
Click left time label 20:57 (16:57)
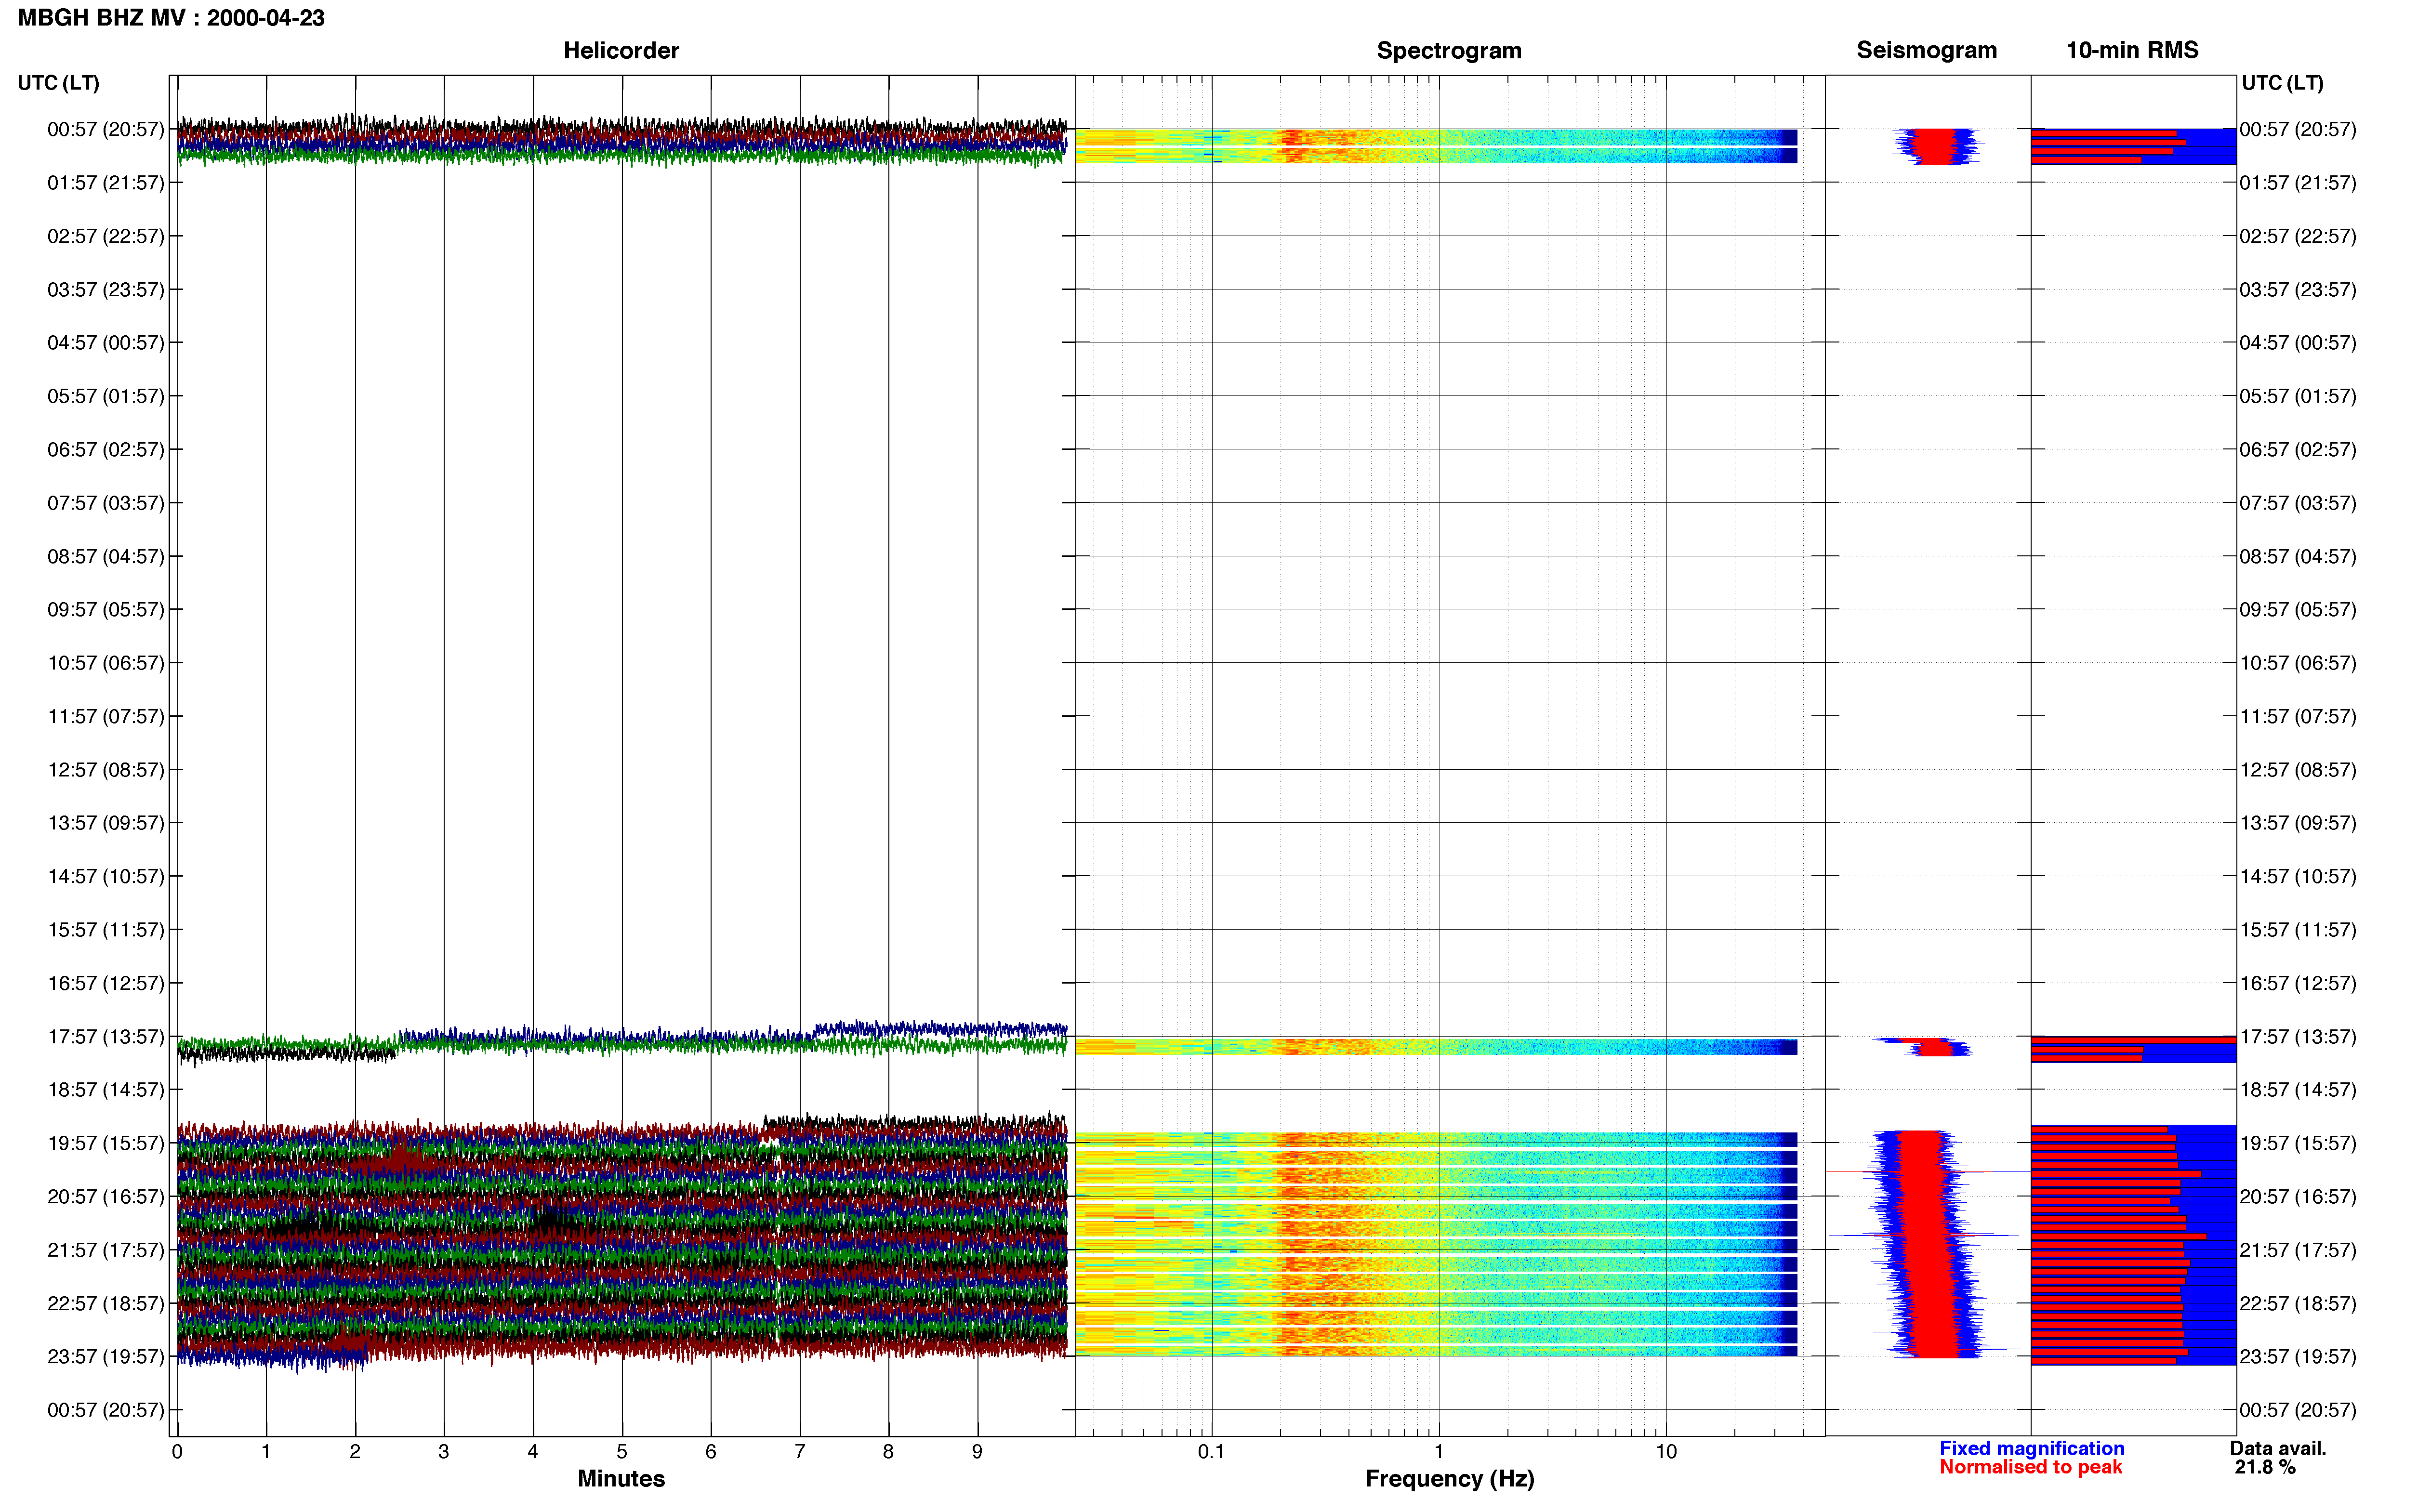pos(106,1197)
